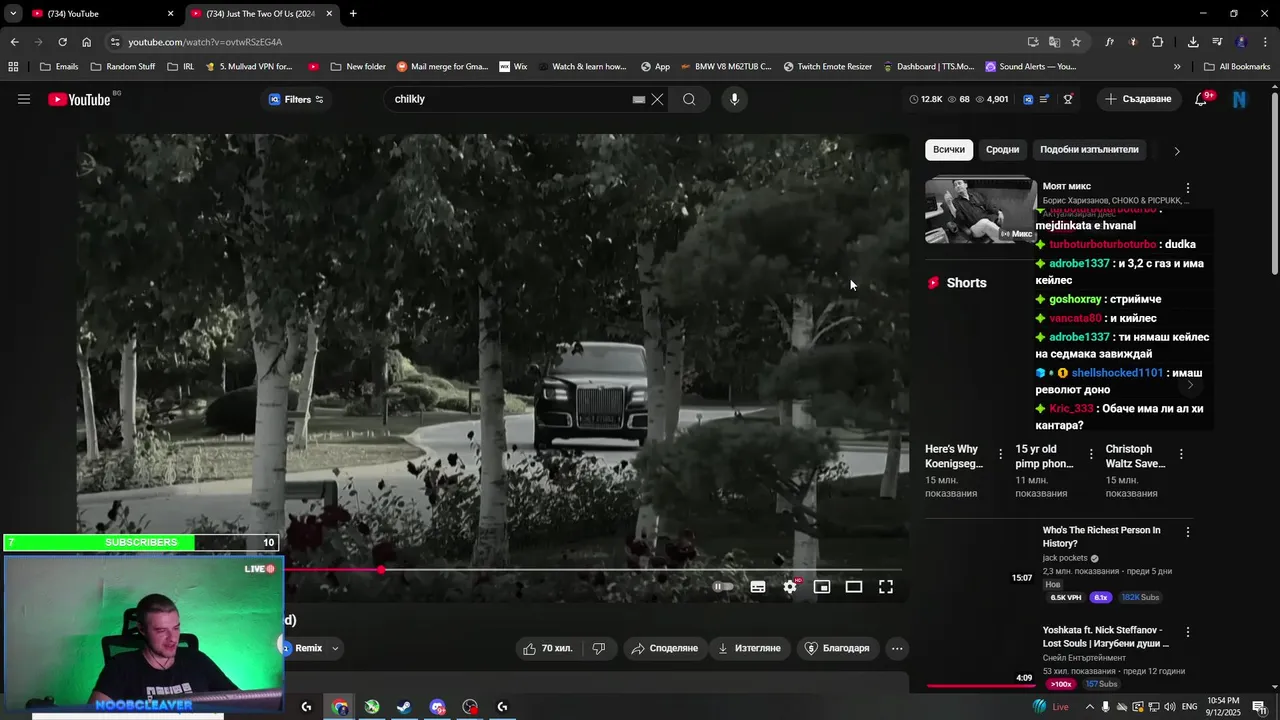Open the browser downloads icon
Screen dimensions: 1280x720
(x=1193, y=42)
